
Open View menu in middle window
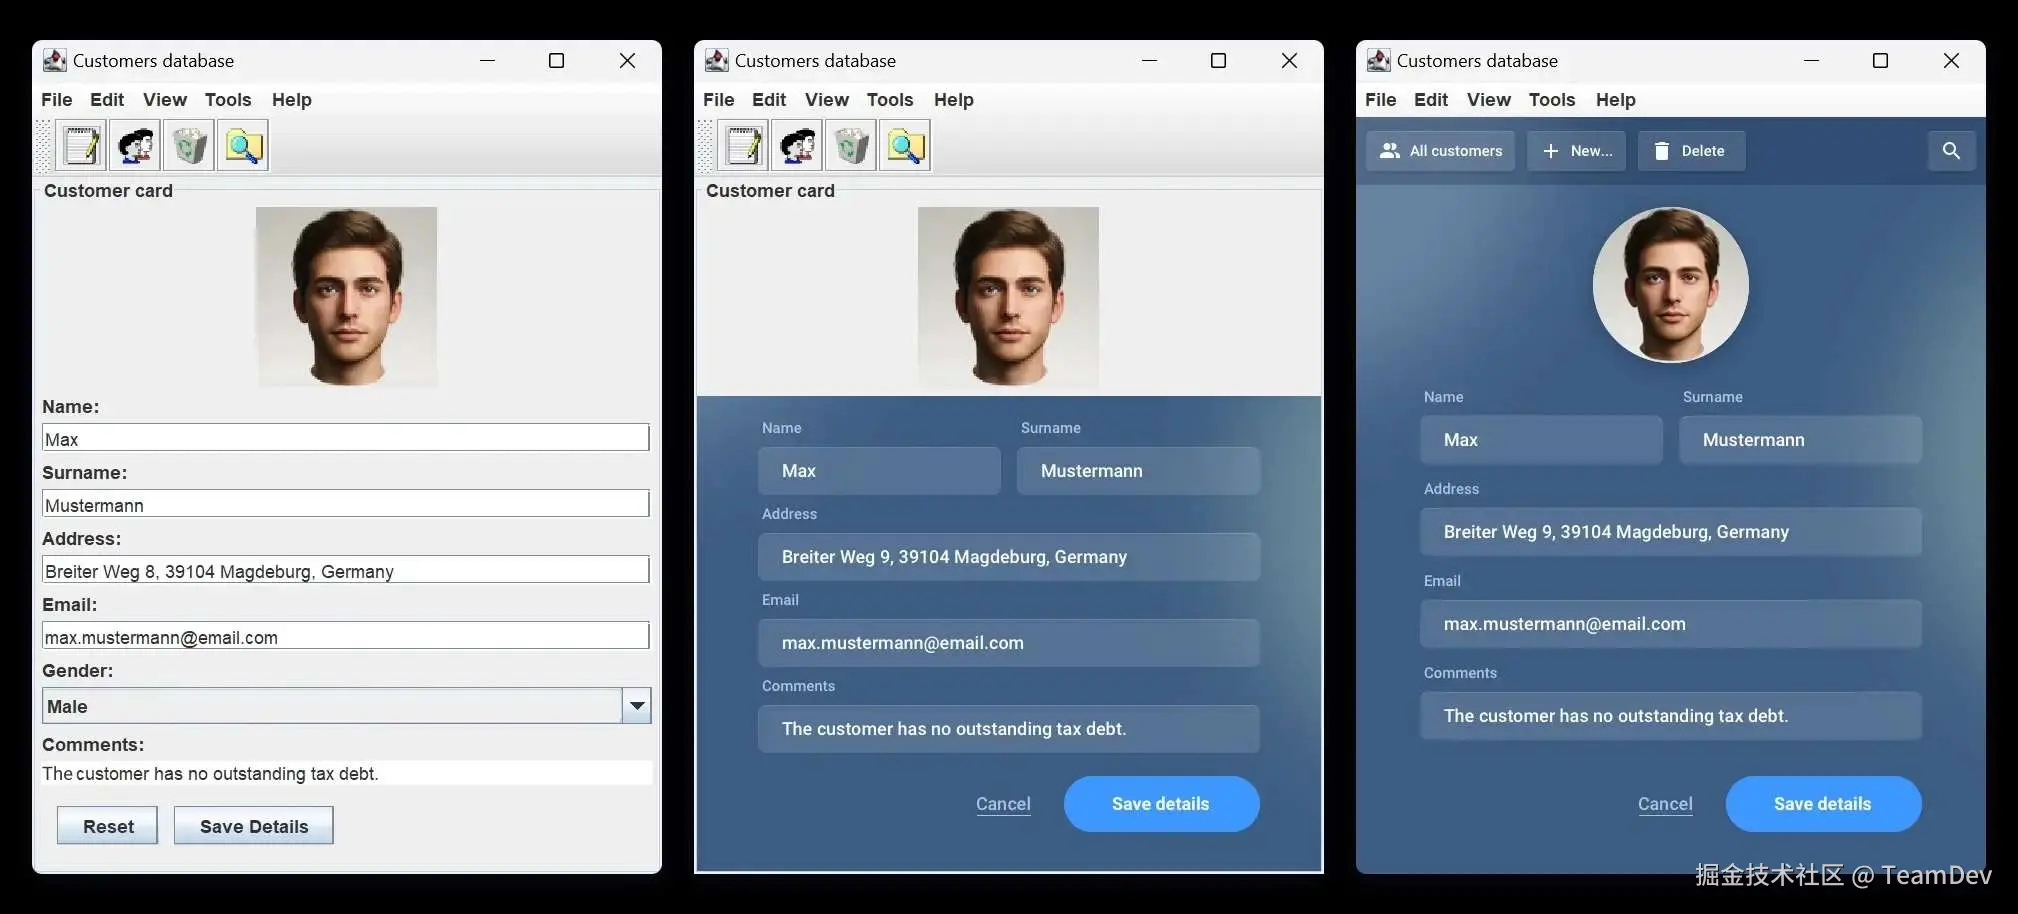827,100
